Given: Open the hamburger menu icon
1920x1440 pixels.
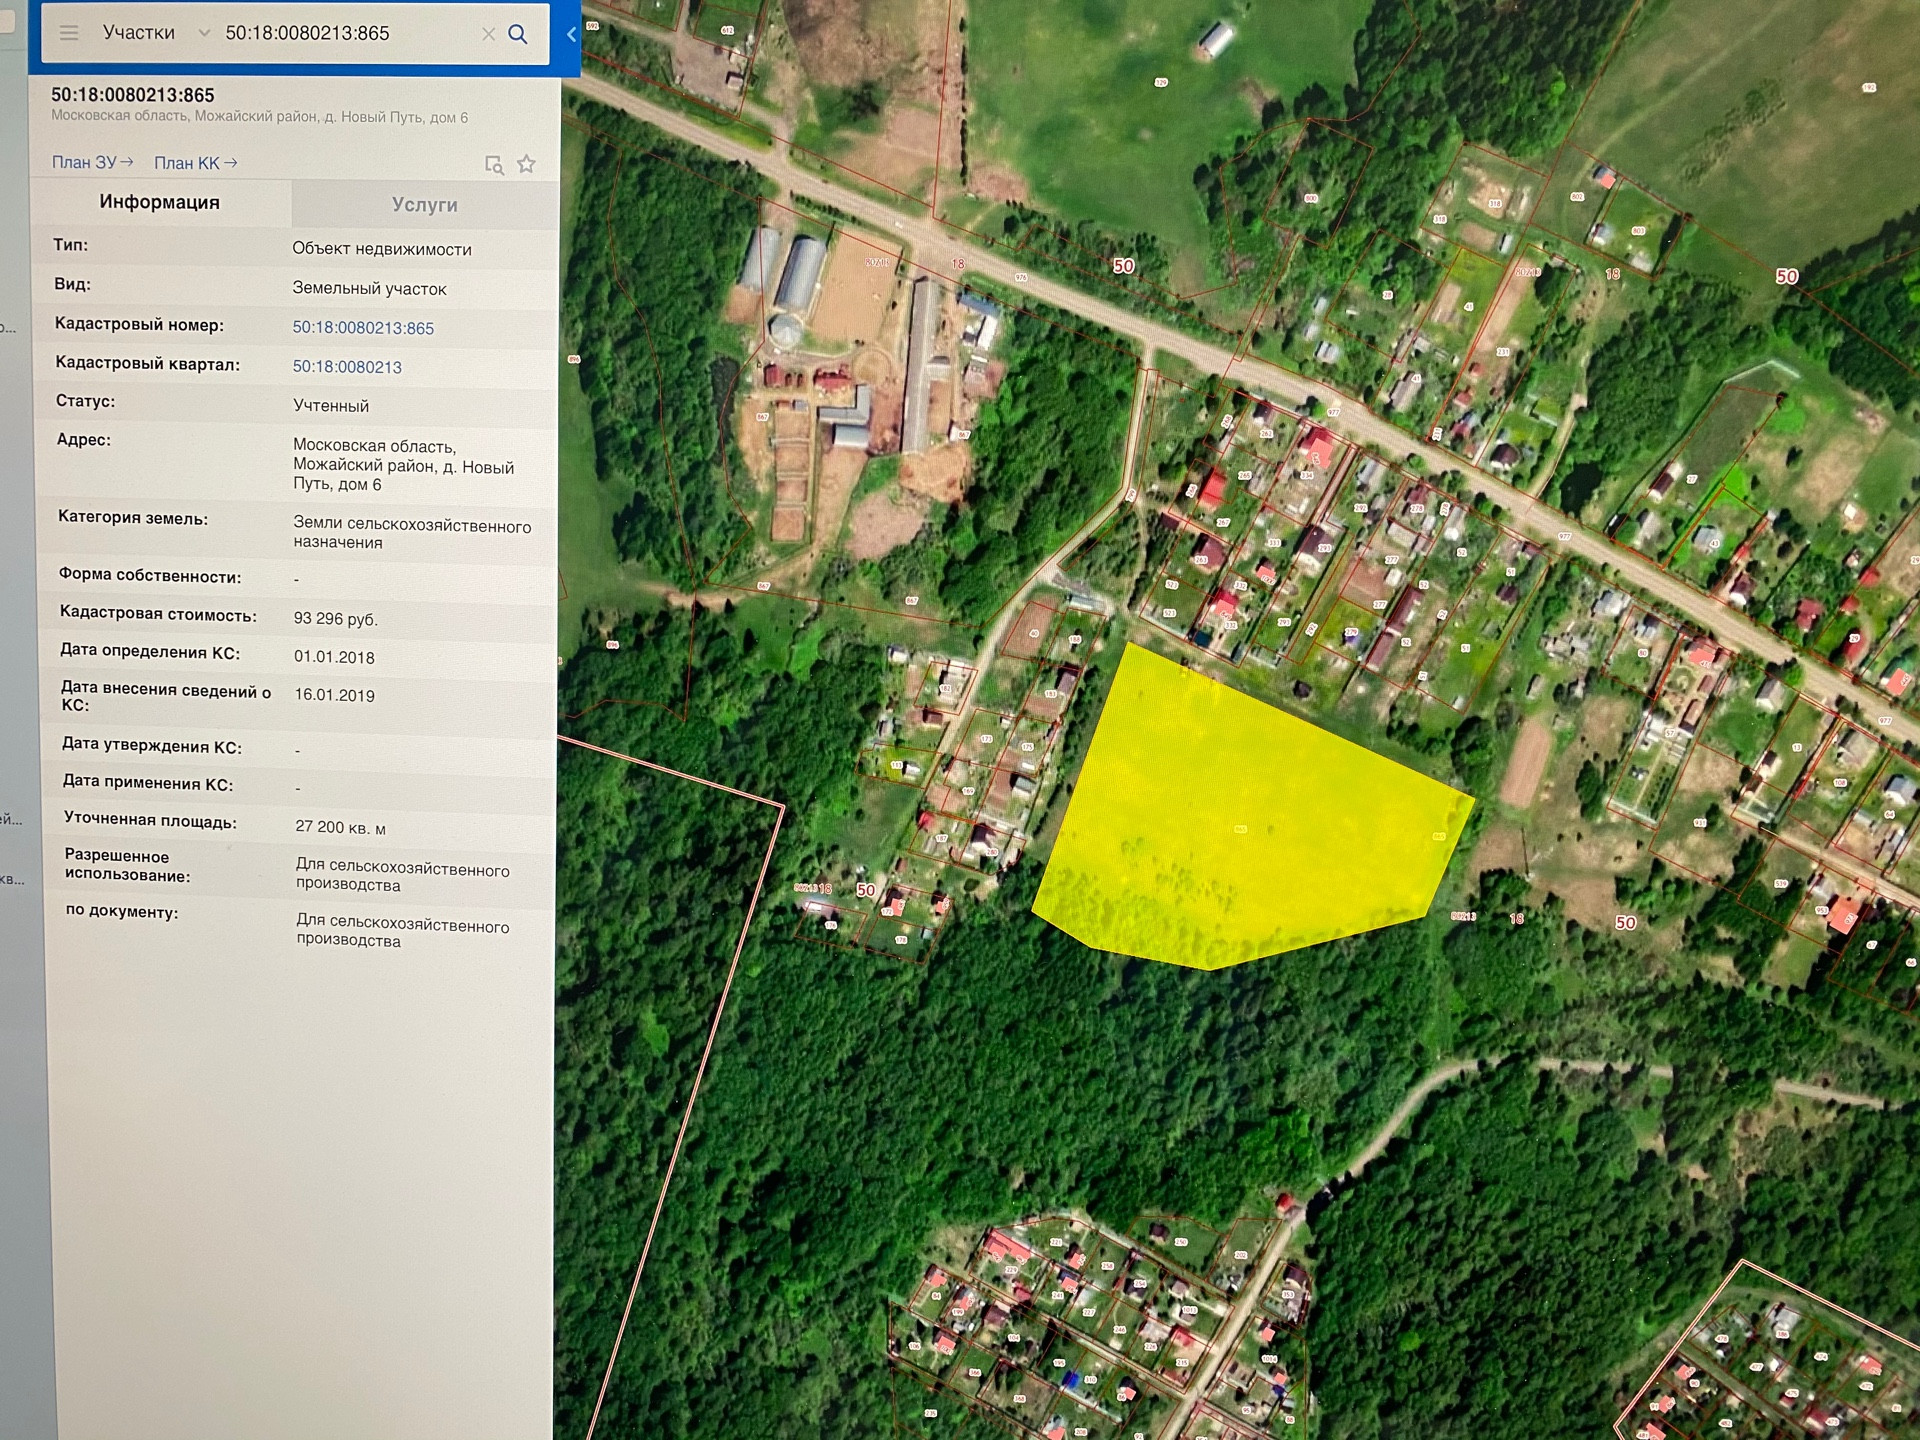Looking at the screenshot, I should [x=69, y=33].
